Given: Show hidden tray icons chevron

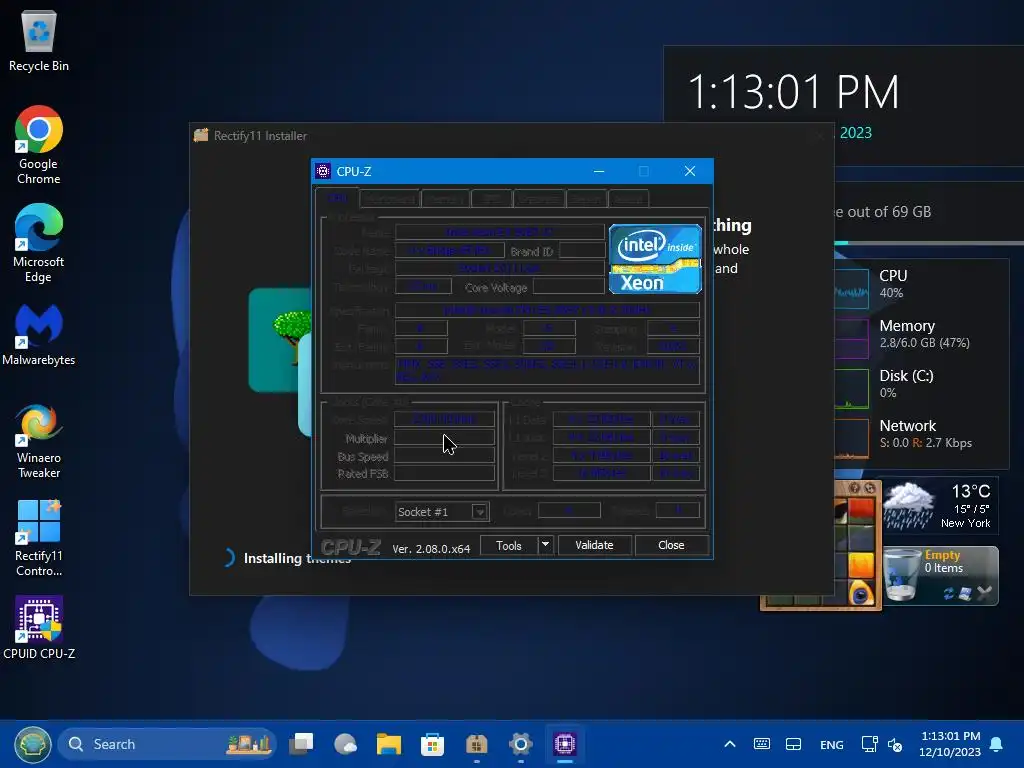Looking at the screenshot, I should (730, 744).
